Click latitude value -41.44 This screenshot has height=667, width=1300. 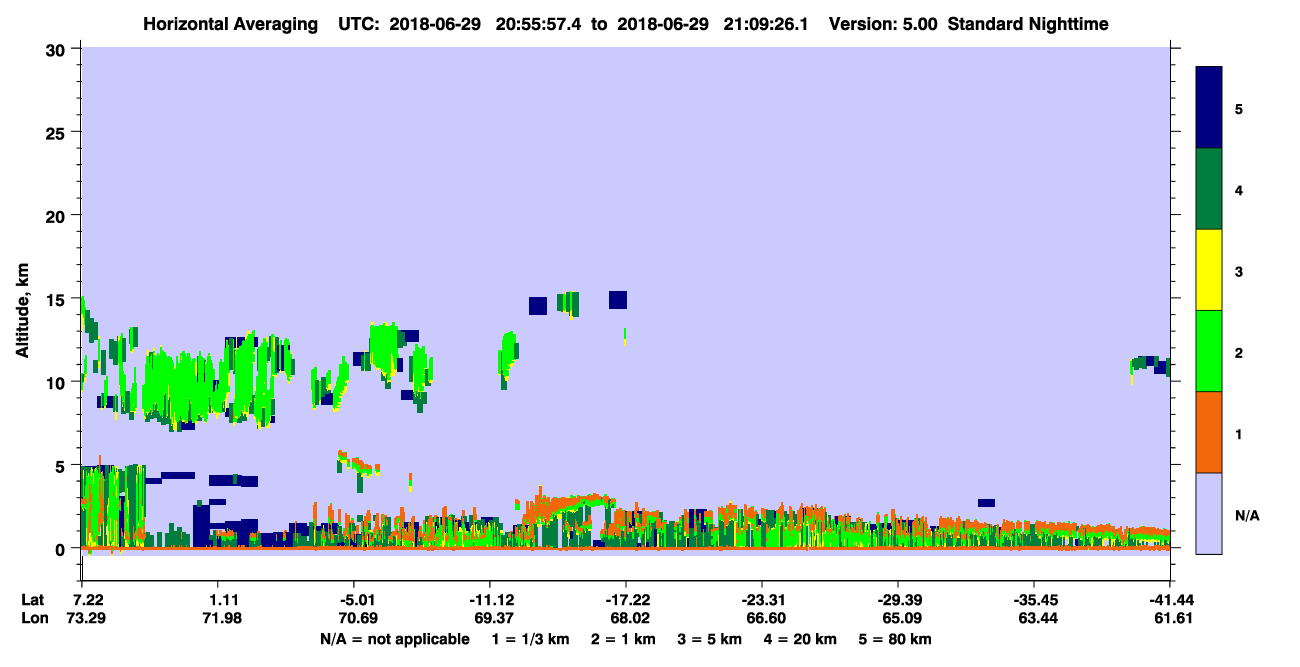[x=1170, y=600]
